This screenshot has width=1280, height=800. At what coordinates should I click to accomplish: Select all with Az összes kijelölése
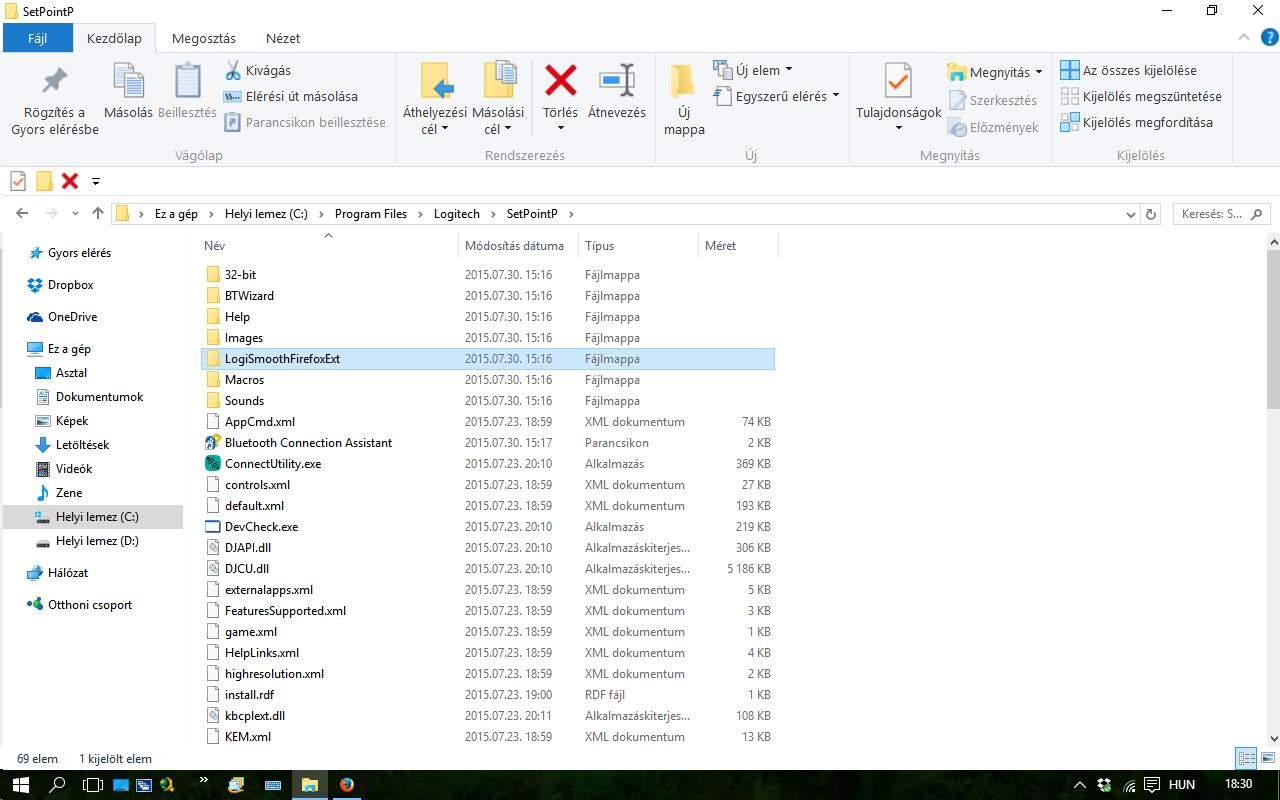coord(1129,70)
